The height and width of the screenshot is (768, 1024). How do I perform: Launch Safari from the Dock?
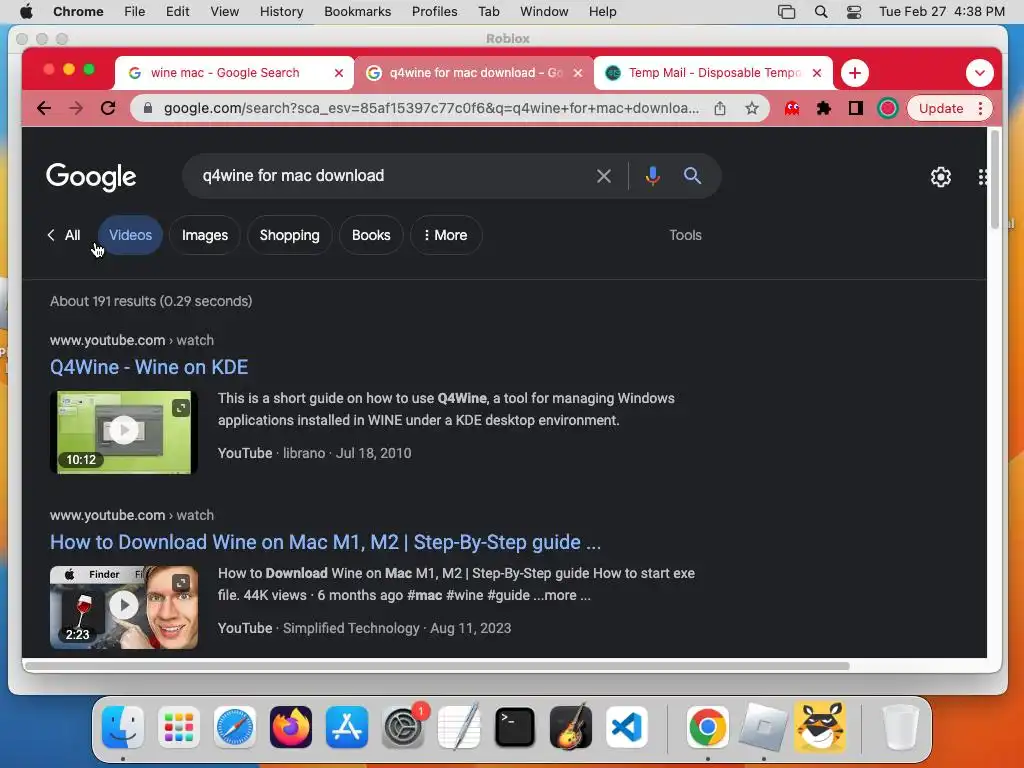click(x=235, y=727)
